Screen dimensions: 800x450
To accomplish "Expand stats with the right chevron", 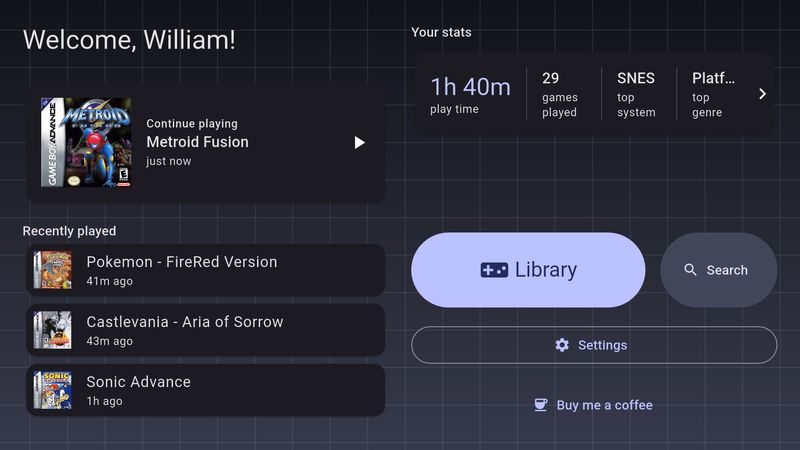I will pos(762,94).
